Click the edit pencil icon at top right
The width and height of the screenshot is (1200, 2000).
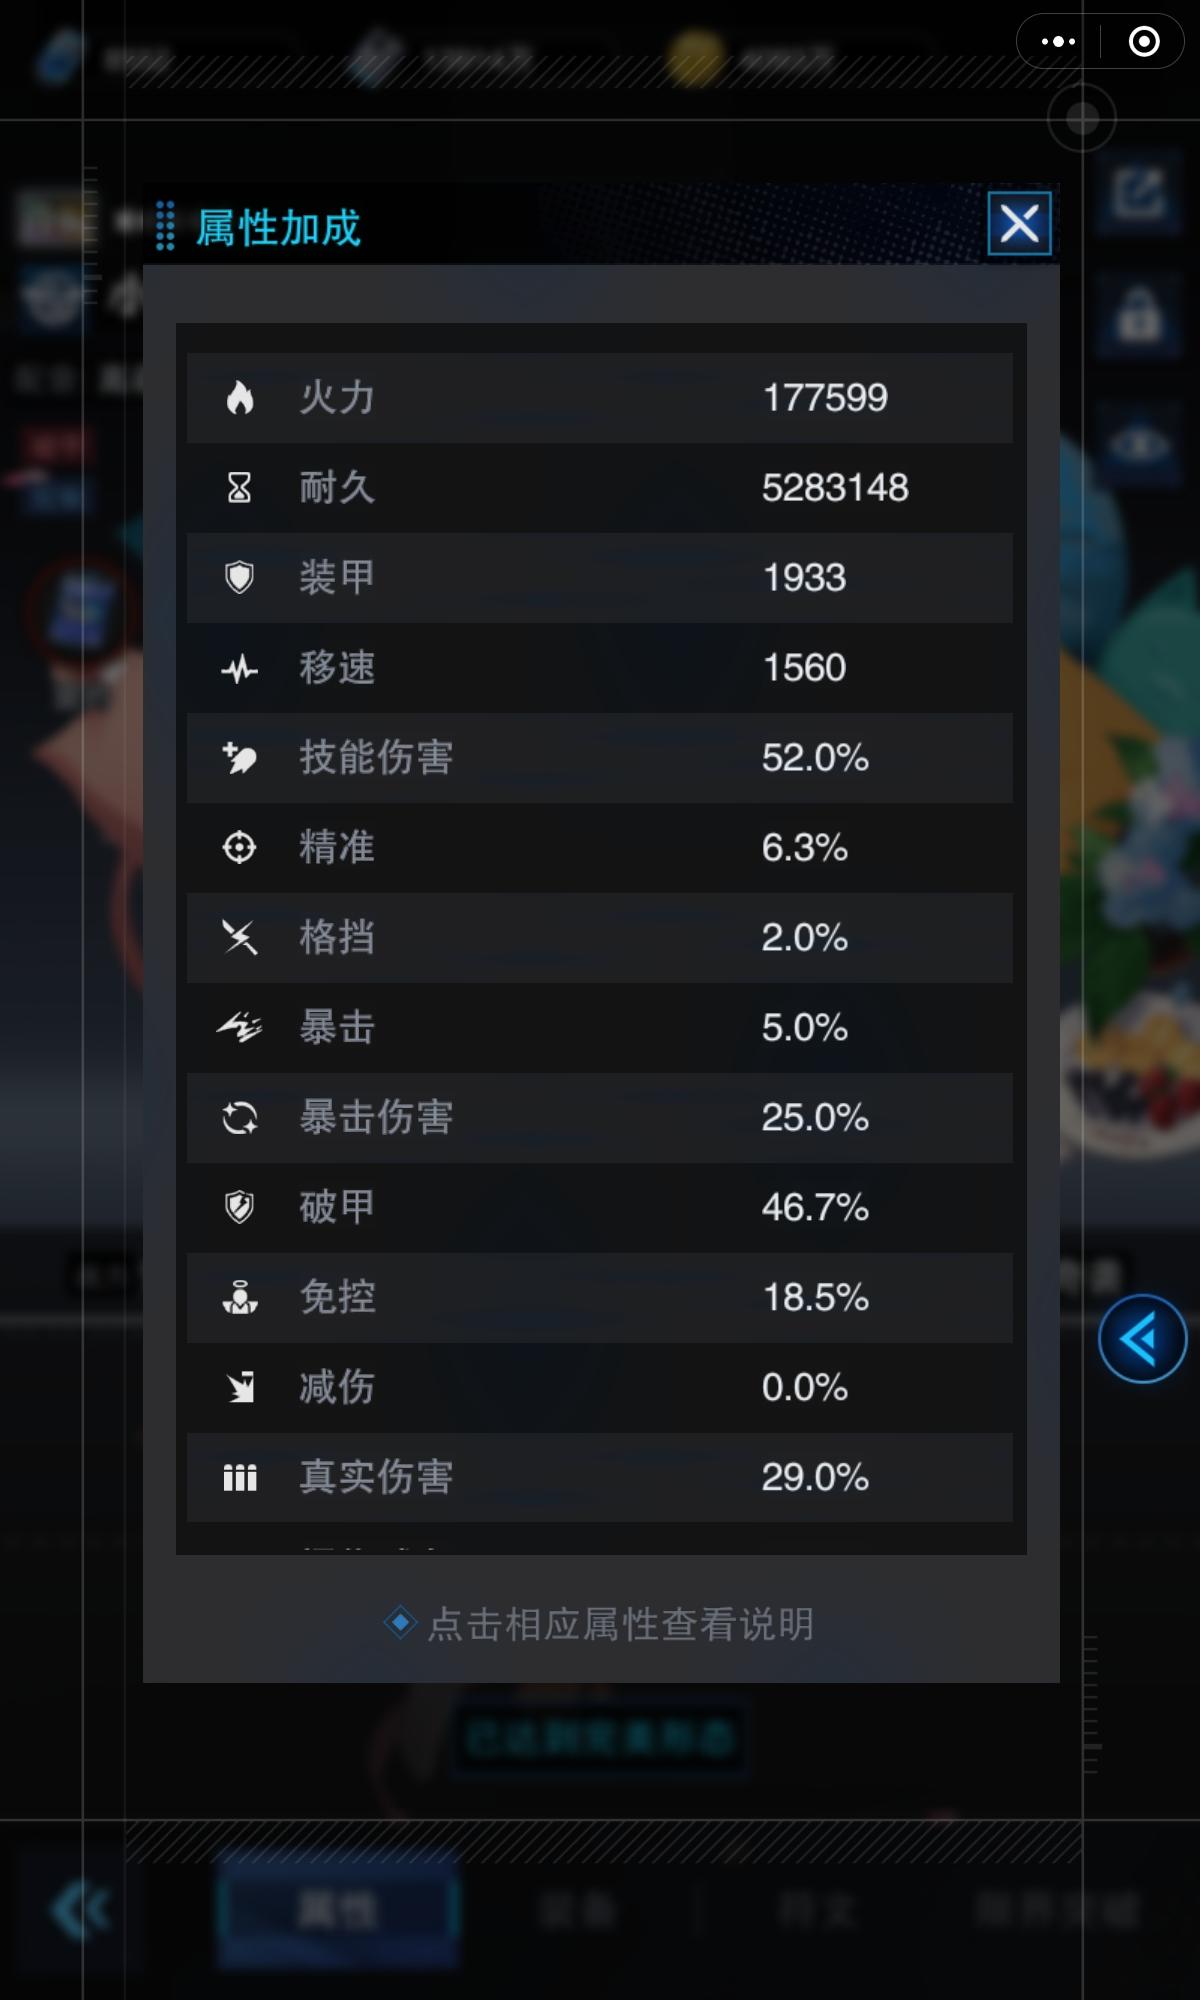tap(1139, 193)
